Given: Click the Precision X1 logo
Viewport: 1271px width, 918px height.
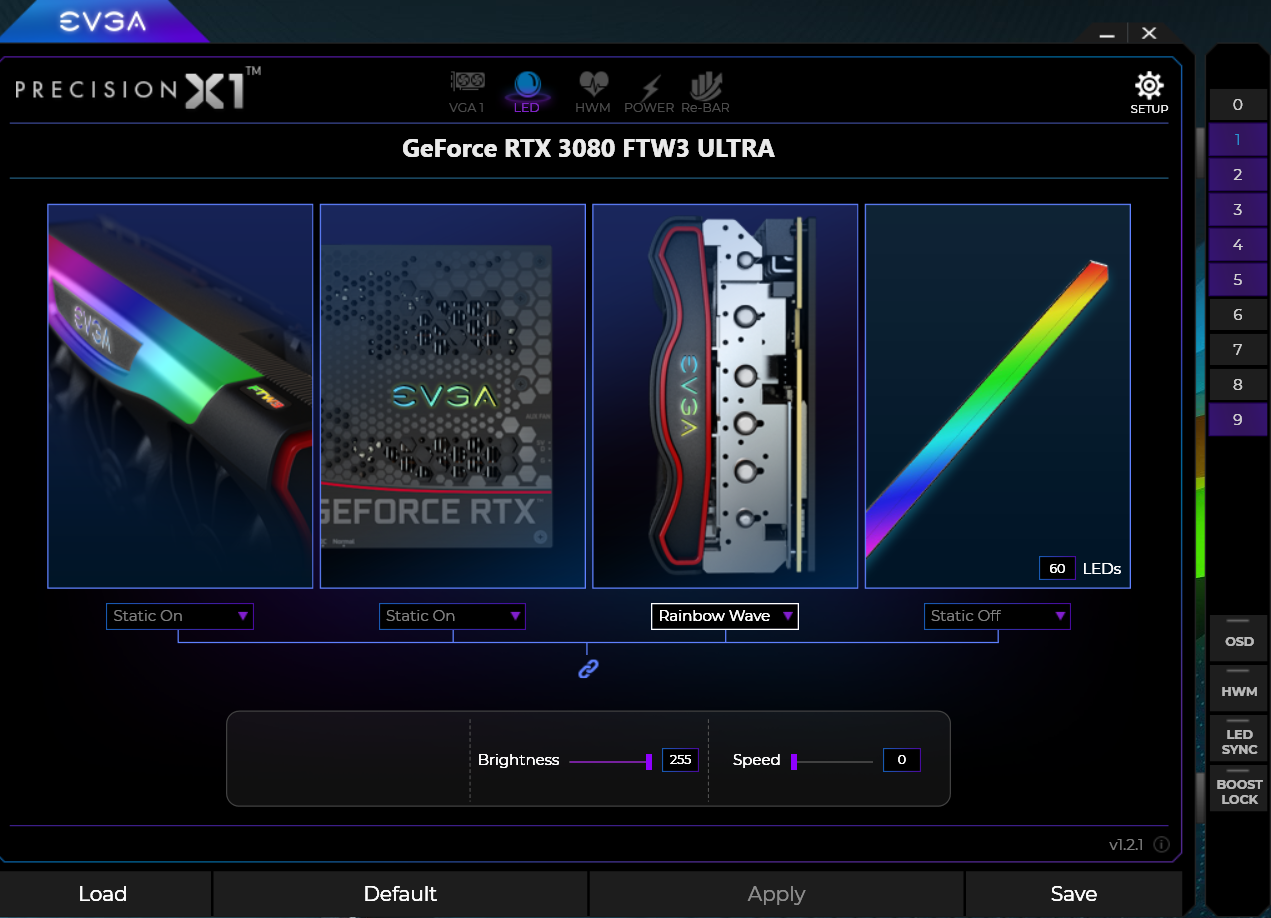Looking at the screenshot, I should pyautogui.click(x=138, y=88).
